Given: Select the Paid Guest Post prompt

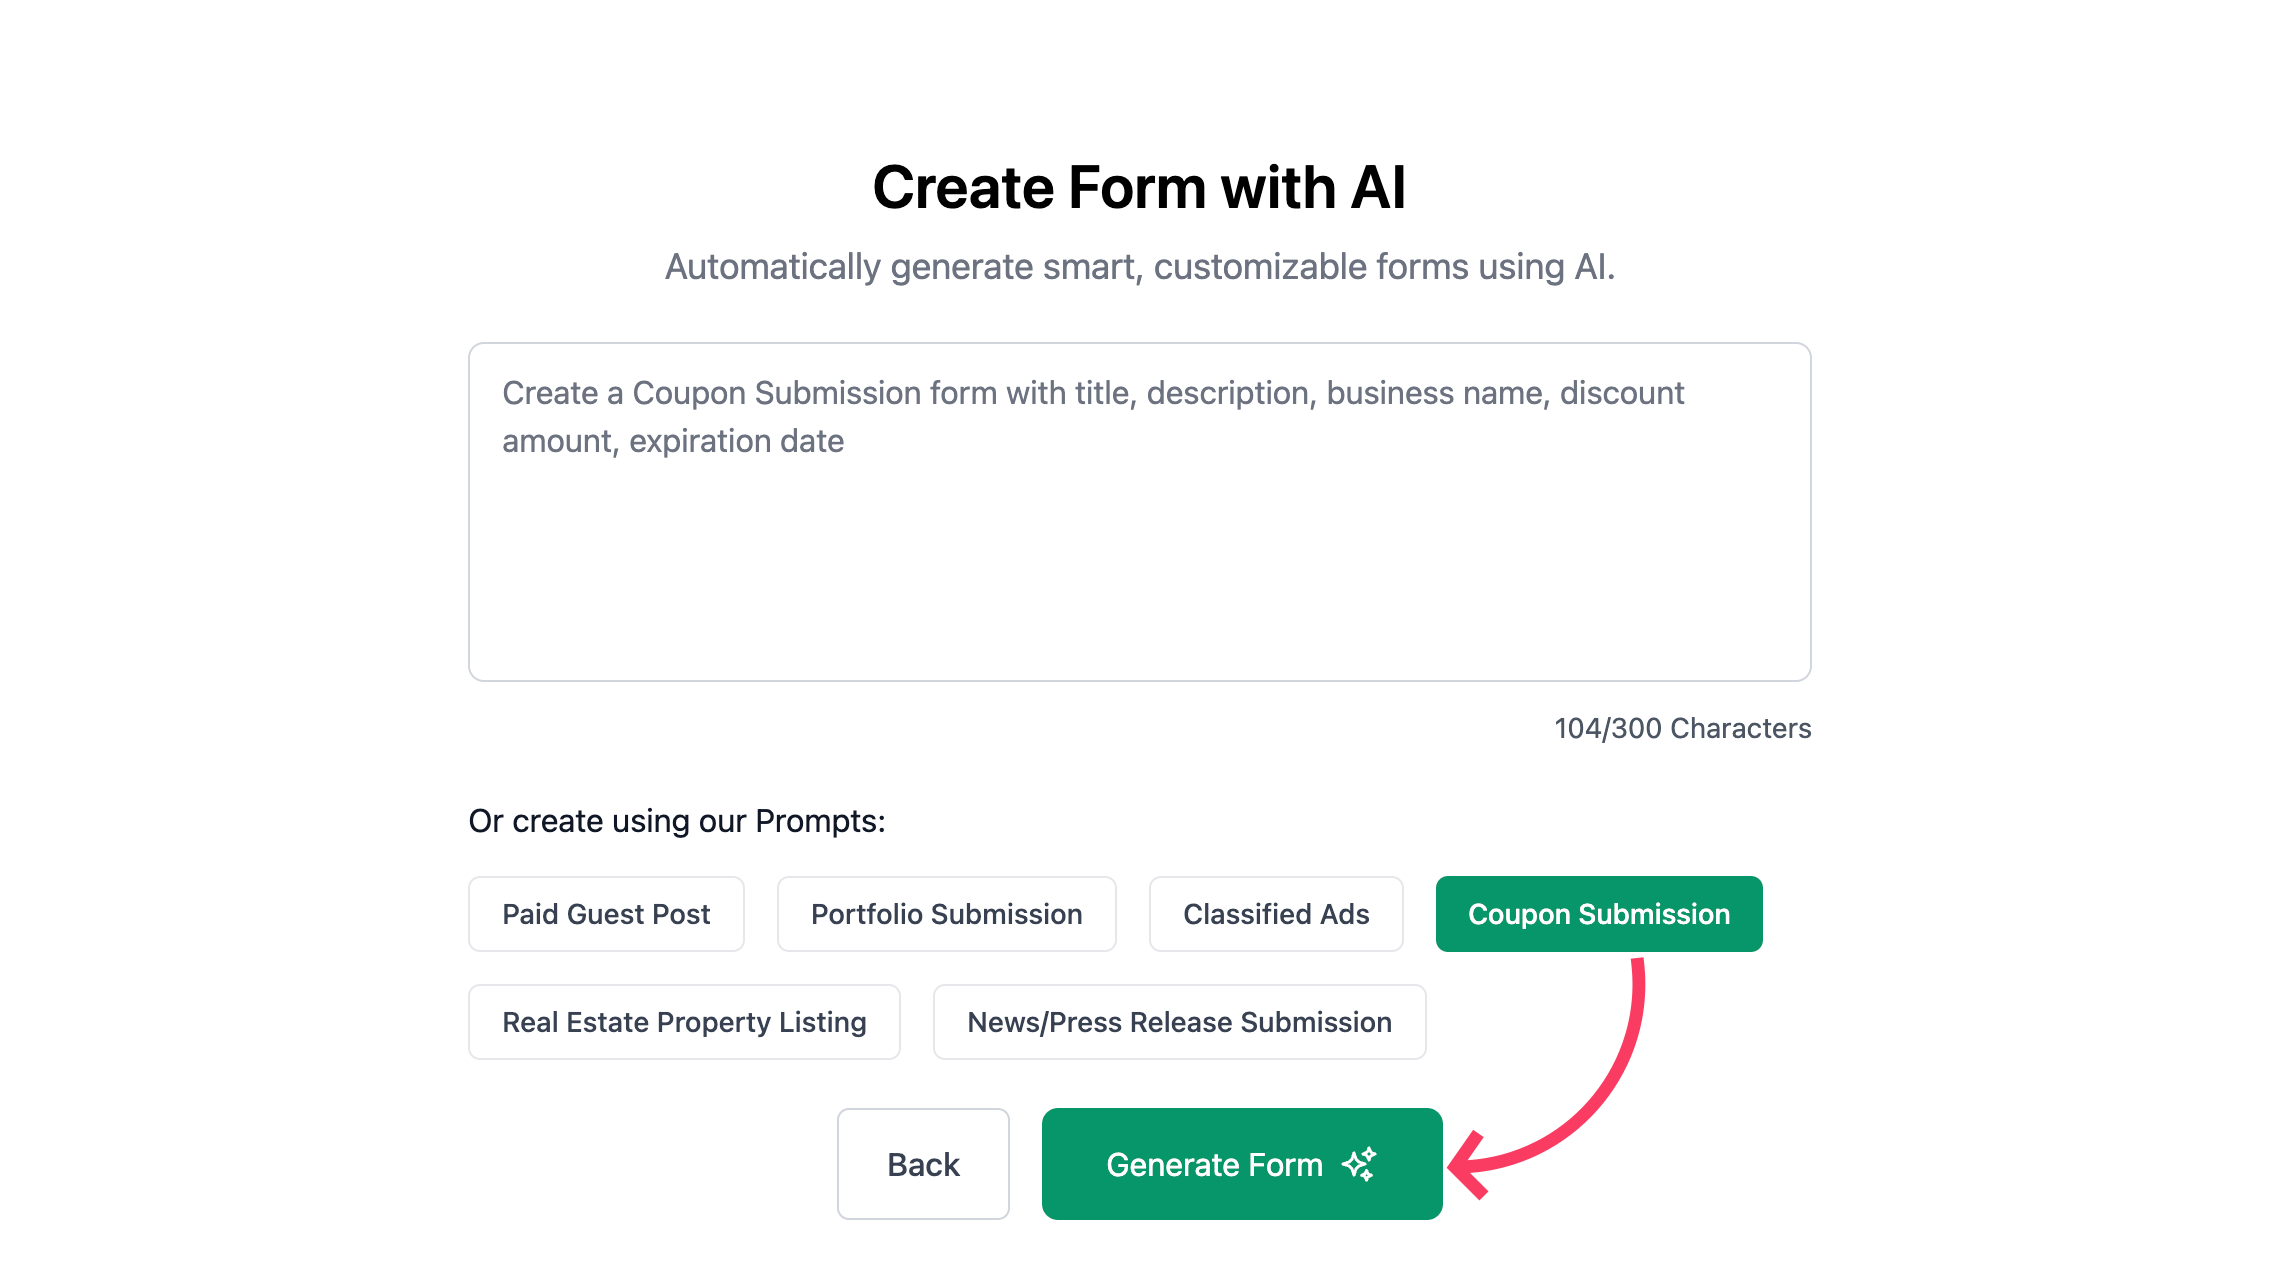Looking at the screenshot, I should (x=606, y=913).
